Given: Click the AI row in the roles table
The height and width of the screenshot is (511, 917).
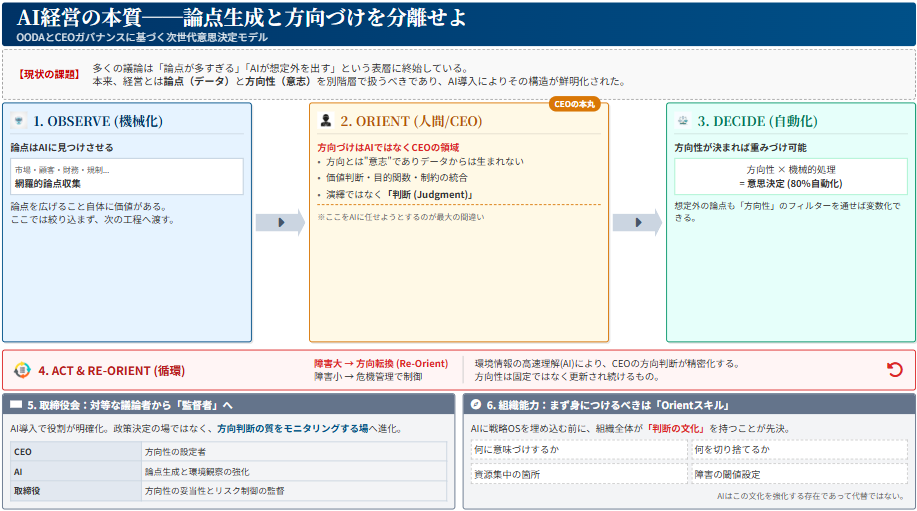Looking at the screenshot, I should pyautogui.click(x=229, y=471).
